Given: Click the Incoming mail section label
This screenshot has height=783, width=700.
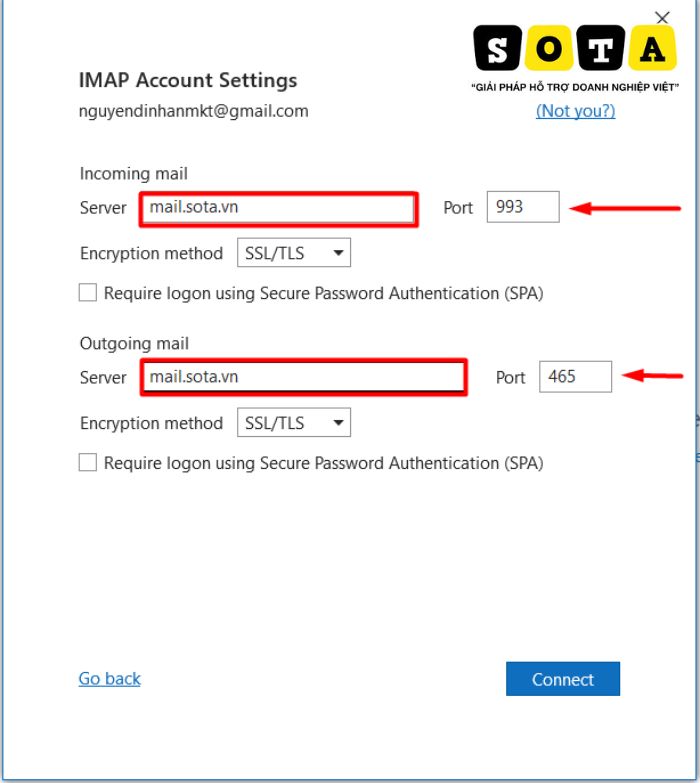Looking at the screenshot, I should pyautogui.click(x=134, y=174).
